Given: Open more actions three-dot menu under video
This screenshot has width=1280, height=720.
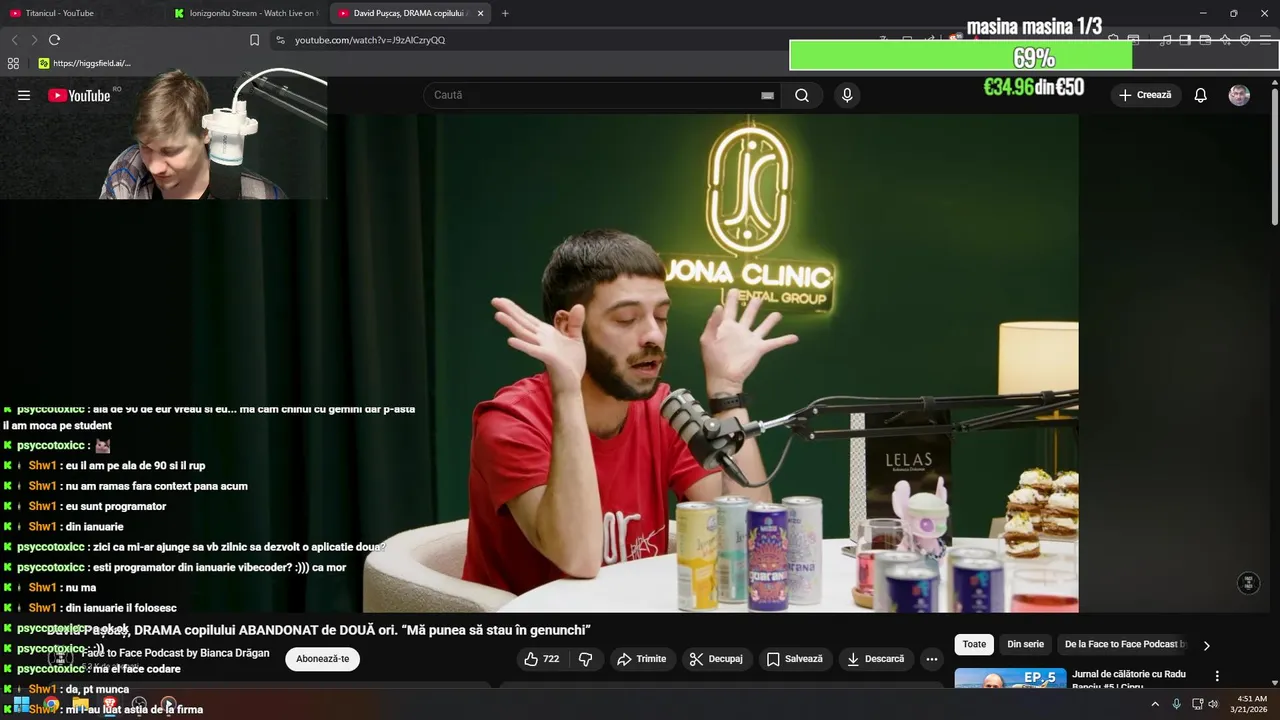Looking at the screenshot, I should (x=931, y=659).
